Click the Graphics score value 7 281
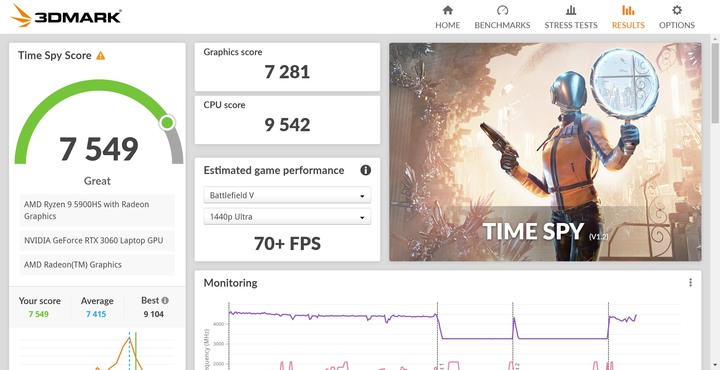This screenshot has height=370, width=720. [x=287, y=72]
